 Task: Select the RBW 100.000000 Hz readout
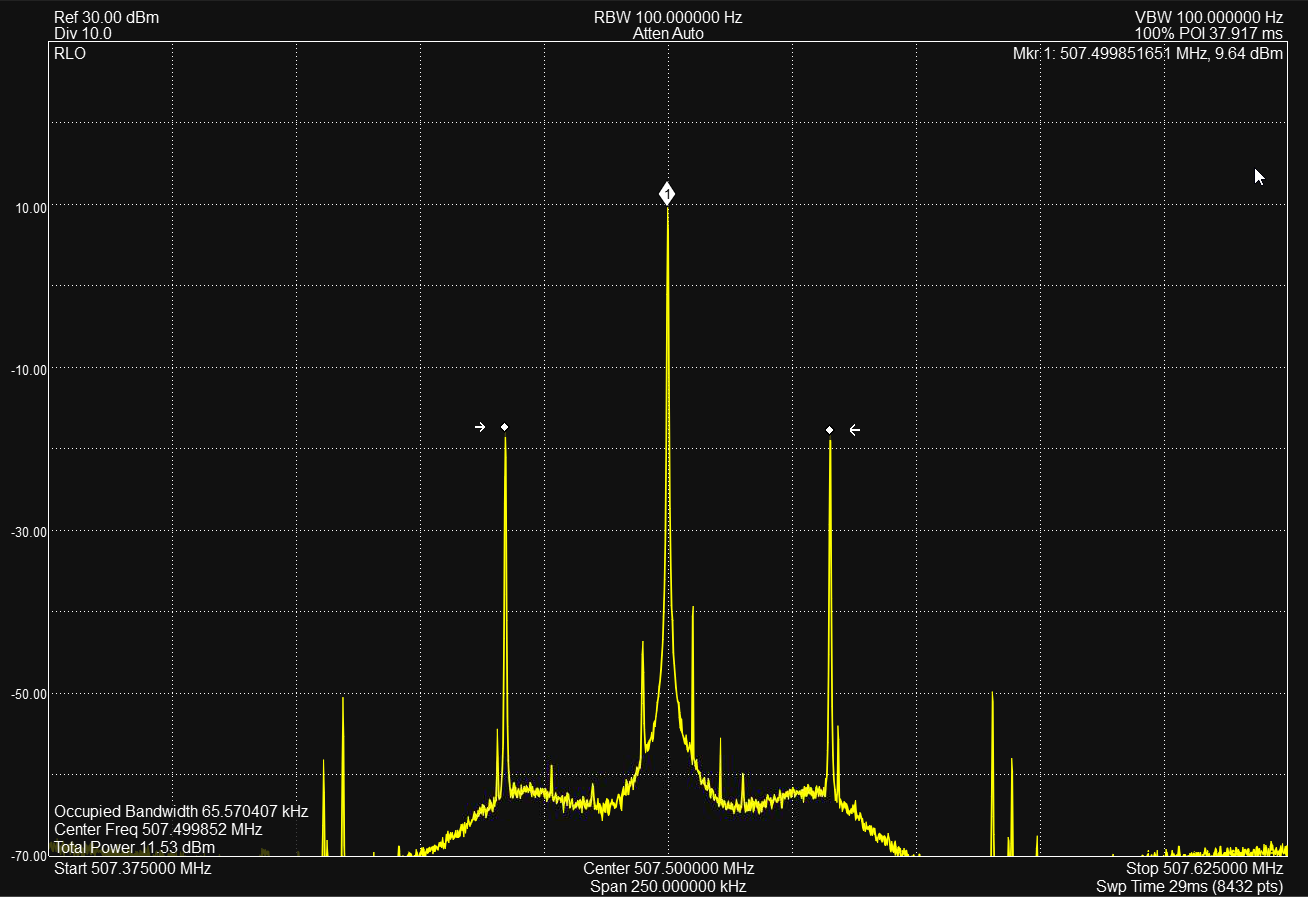pyautogui.click(x=668, y=18)
